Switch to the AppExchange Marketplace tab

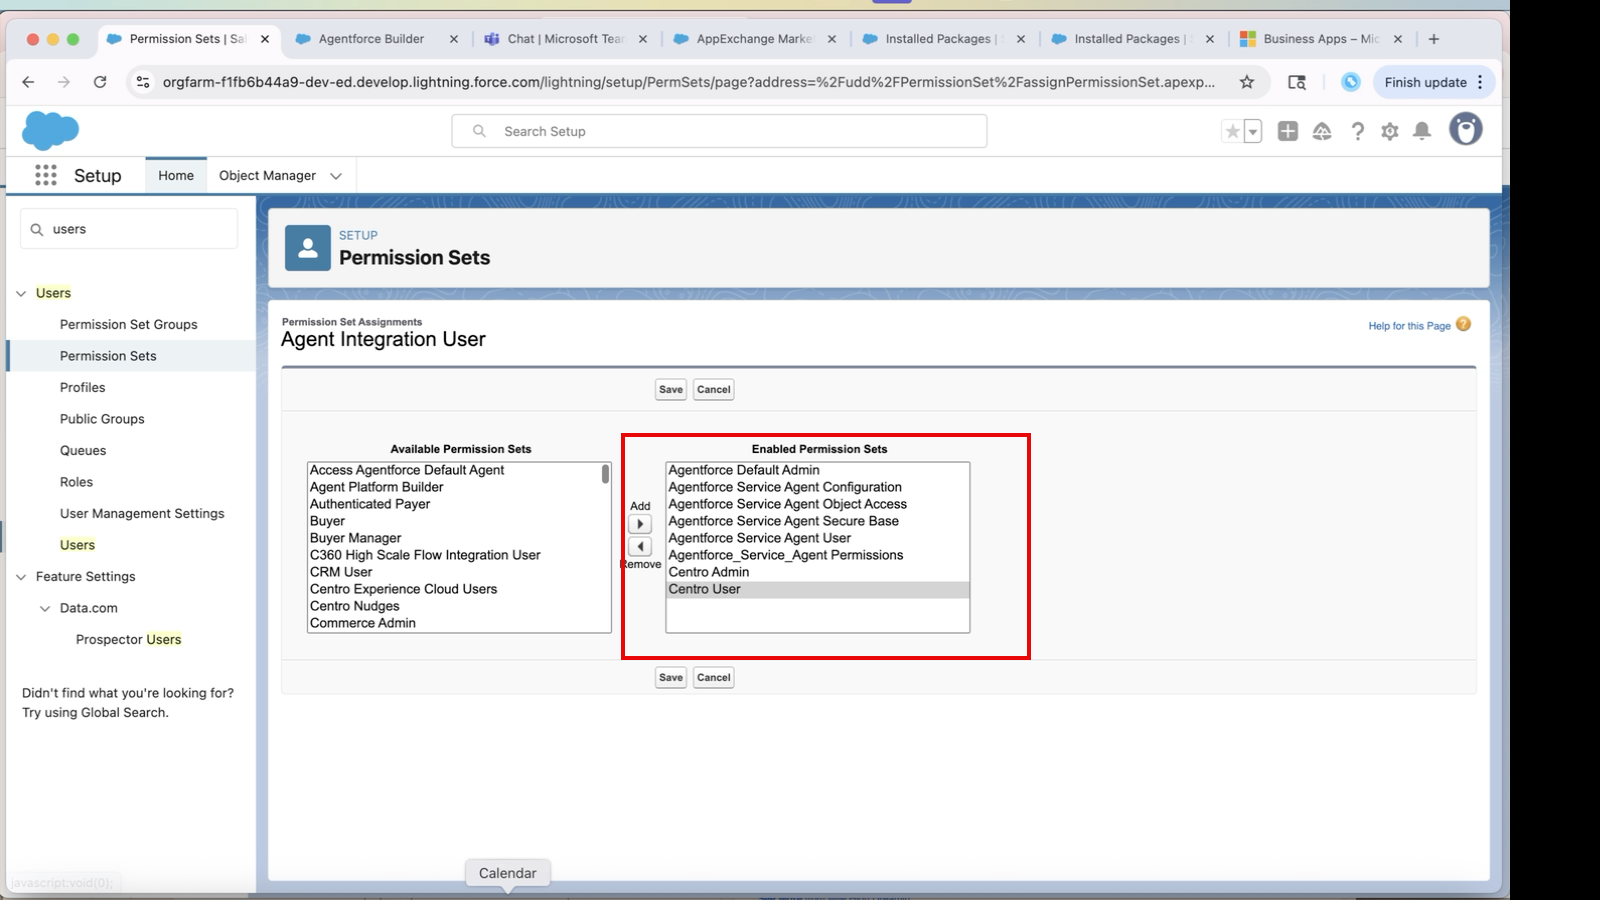coord(754,39)
